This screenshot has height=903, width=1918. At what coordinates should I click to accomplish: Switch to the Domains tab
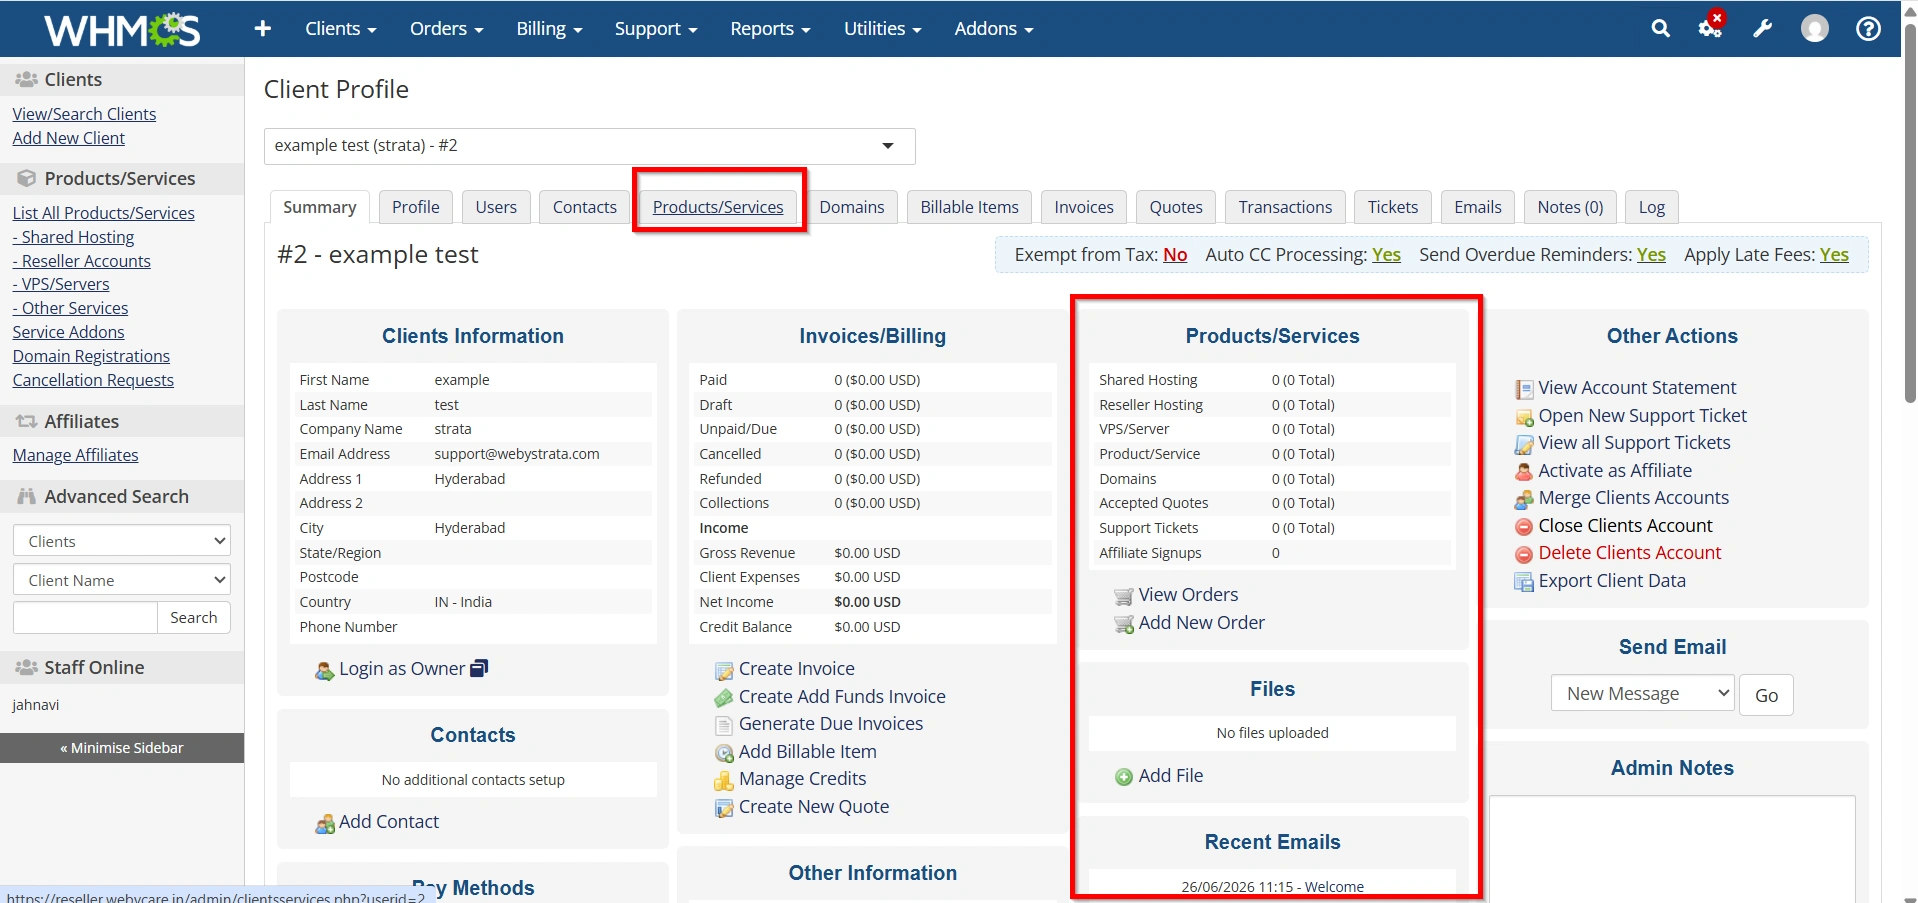[852, 207]
